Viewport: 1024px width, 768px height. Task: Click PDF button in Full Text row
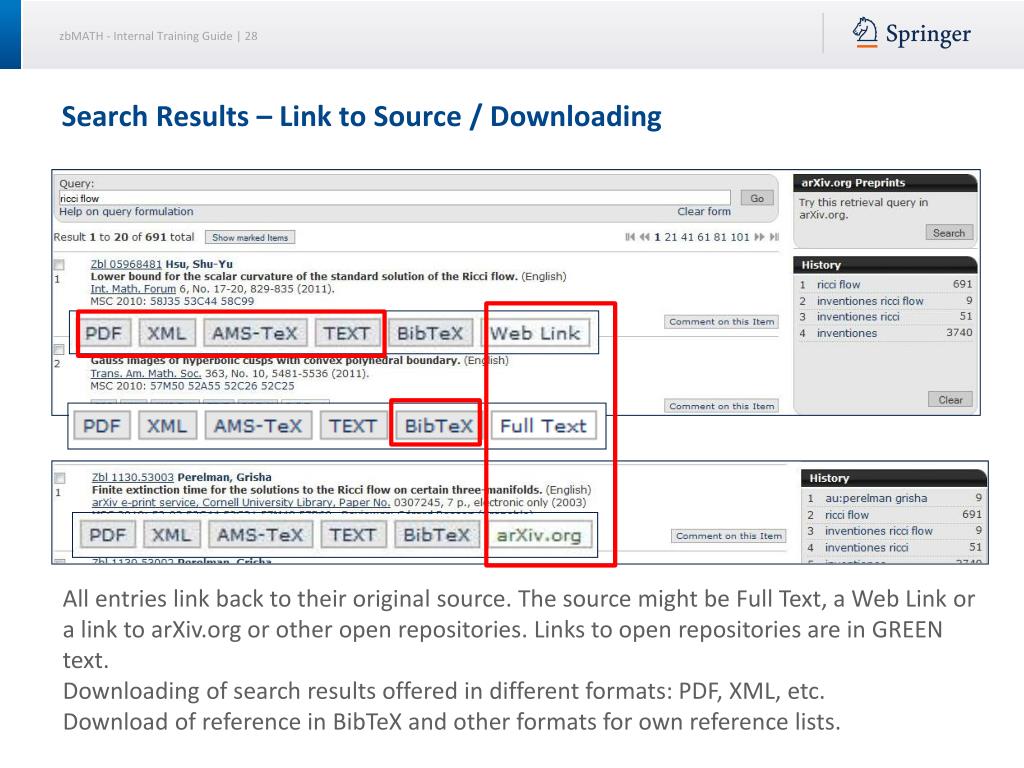tap(102, 426)
